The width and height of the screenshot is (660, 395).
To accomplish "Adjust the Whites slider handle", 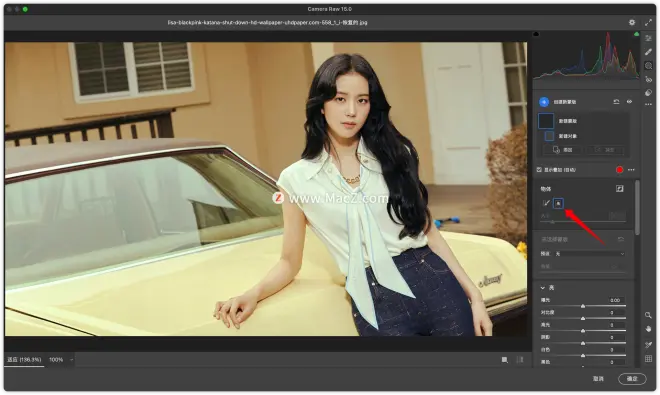I will pos(583,355).
